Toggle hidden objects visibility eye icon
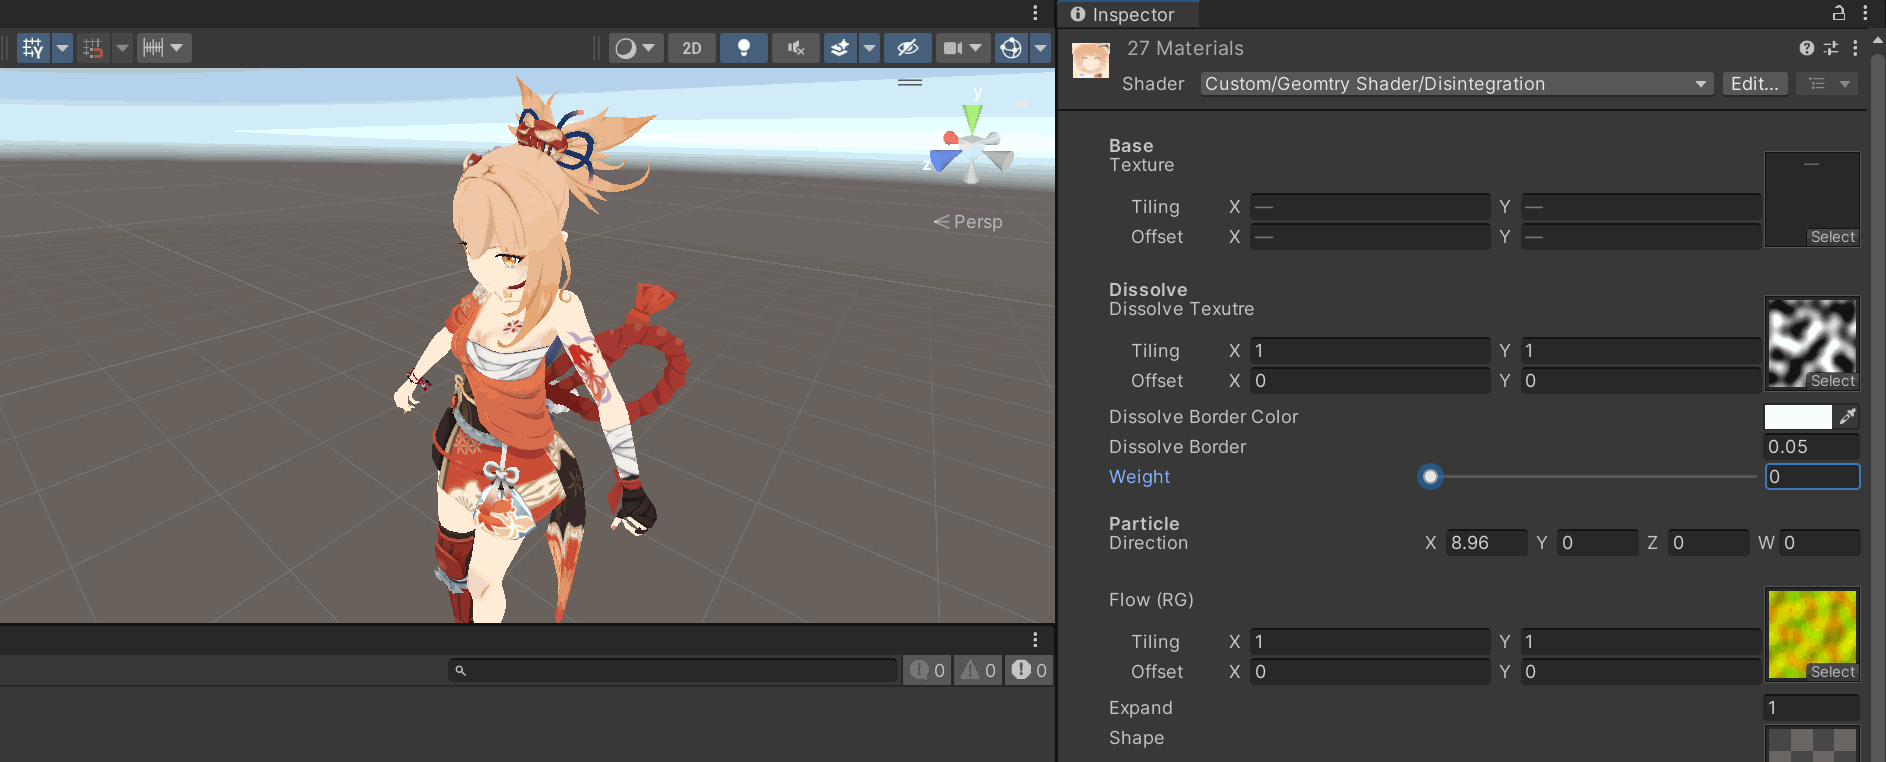Screen dimensions: 1886x762 (908, 48)
